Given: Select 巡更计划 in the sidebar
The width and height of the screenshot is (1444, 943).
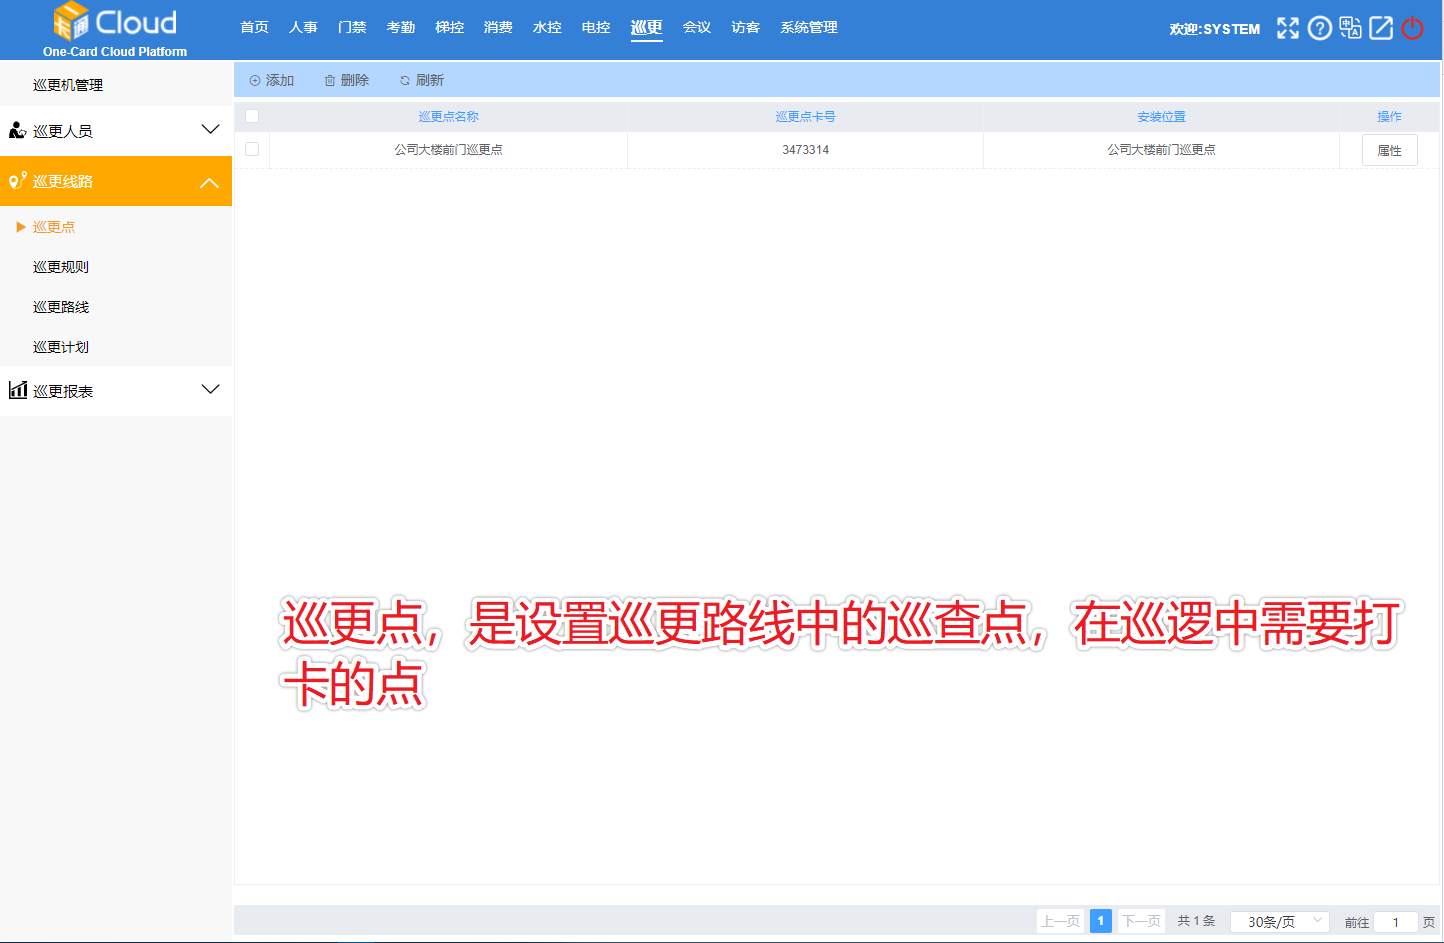Looking at the screenshot, I should (x=61, y=347).
